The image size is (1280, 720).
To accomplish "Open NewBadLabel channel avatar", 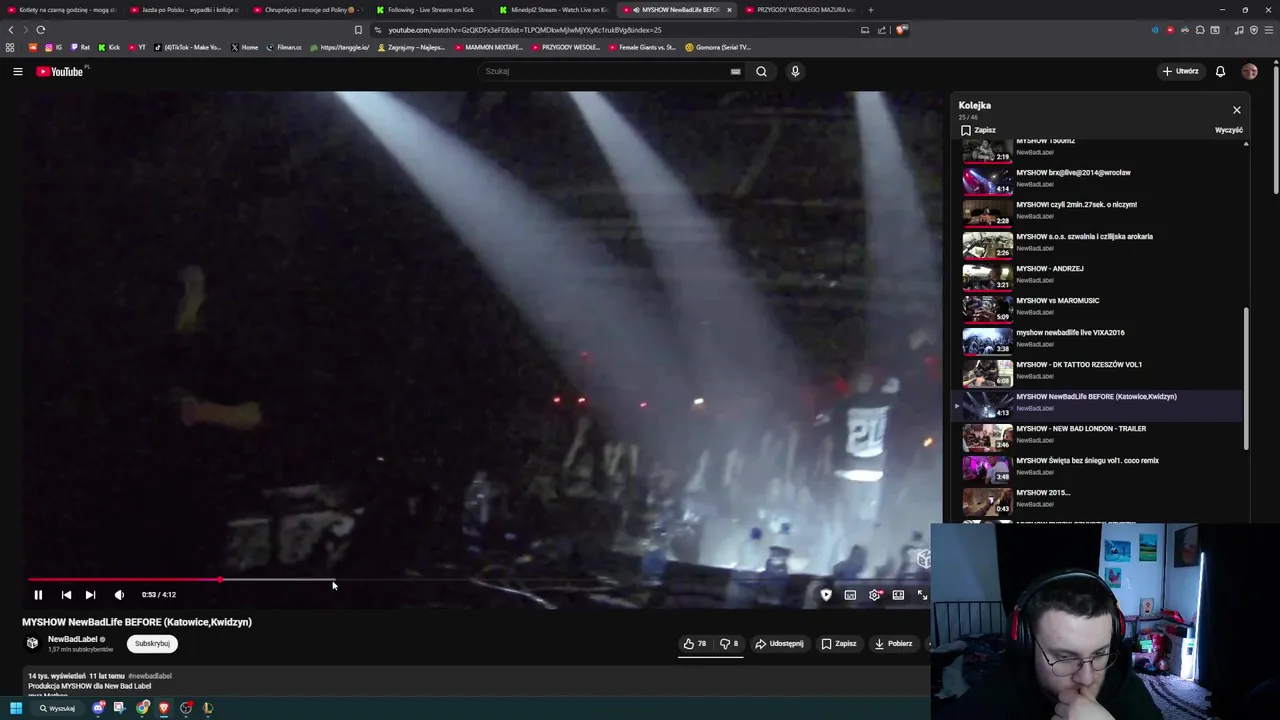I will tap(32, 643).
